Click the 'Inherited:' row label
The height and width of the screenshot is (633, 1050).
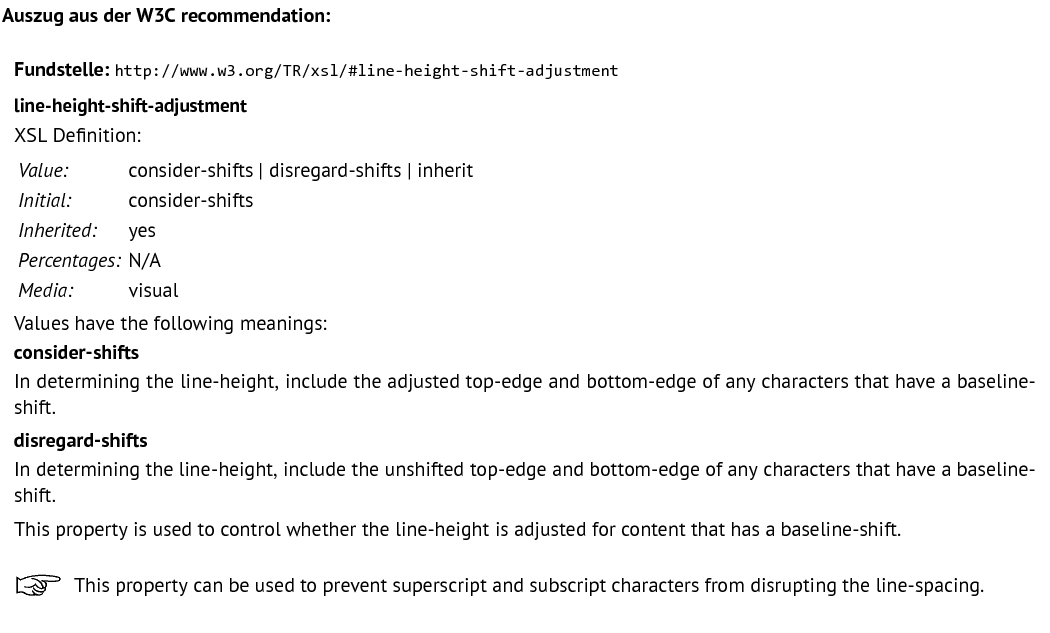click(58, 230)
